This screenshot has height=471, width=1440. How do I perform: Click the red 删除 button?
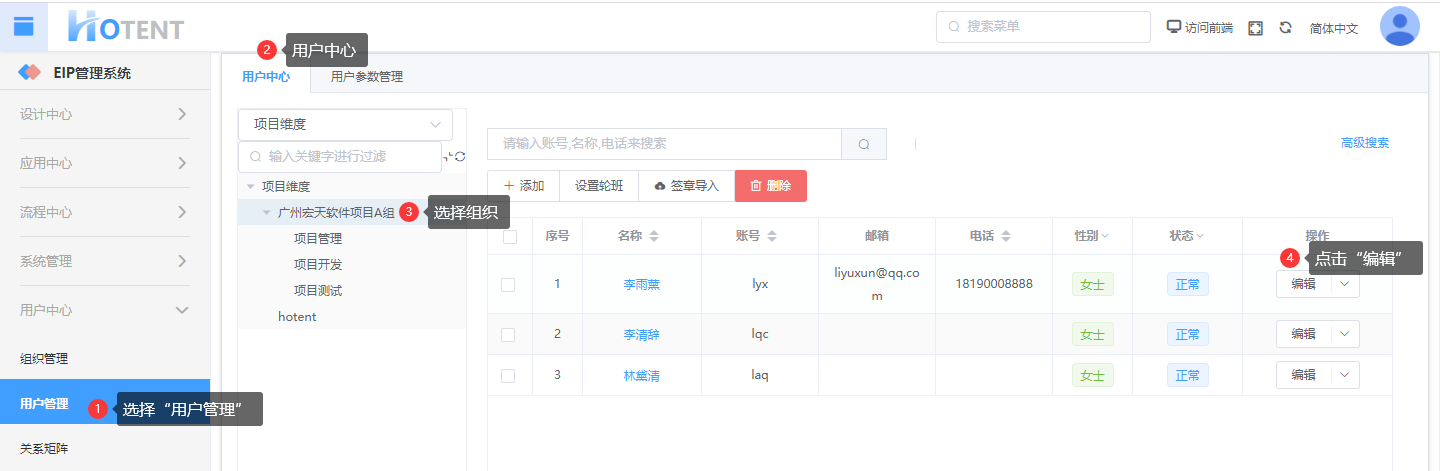(x=770, y=186)
